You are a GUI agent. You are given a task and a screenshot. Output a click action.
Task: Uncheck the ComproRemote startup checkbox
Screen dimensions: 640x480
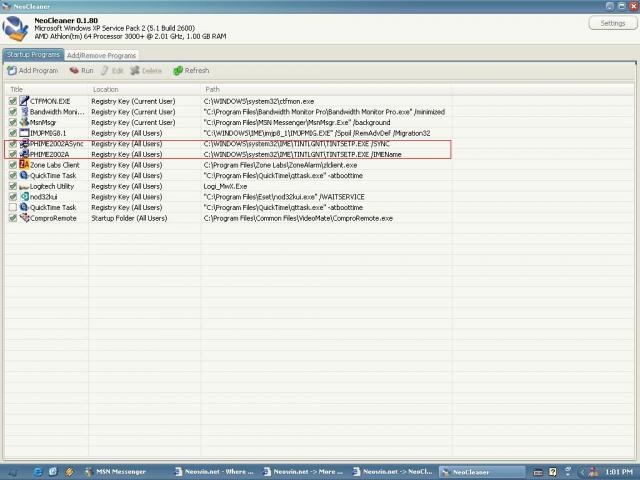click(13, 218)
